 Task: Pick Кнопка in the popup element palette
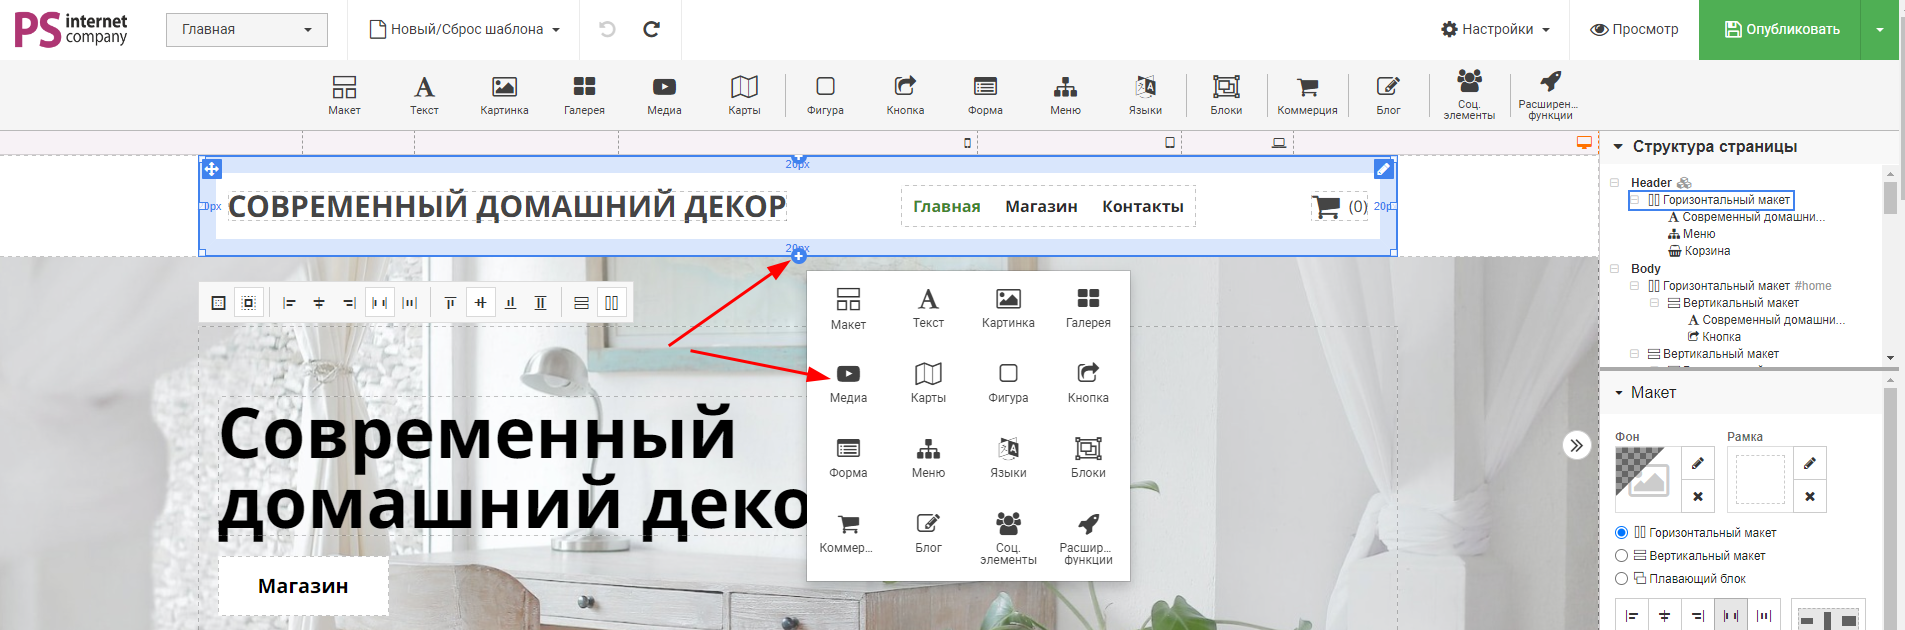pyautogui.click(x=1088, y=384)
